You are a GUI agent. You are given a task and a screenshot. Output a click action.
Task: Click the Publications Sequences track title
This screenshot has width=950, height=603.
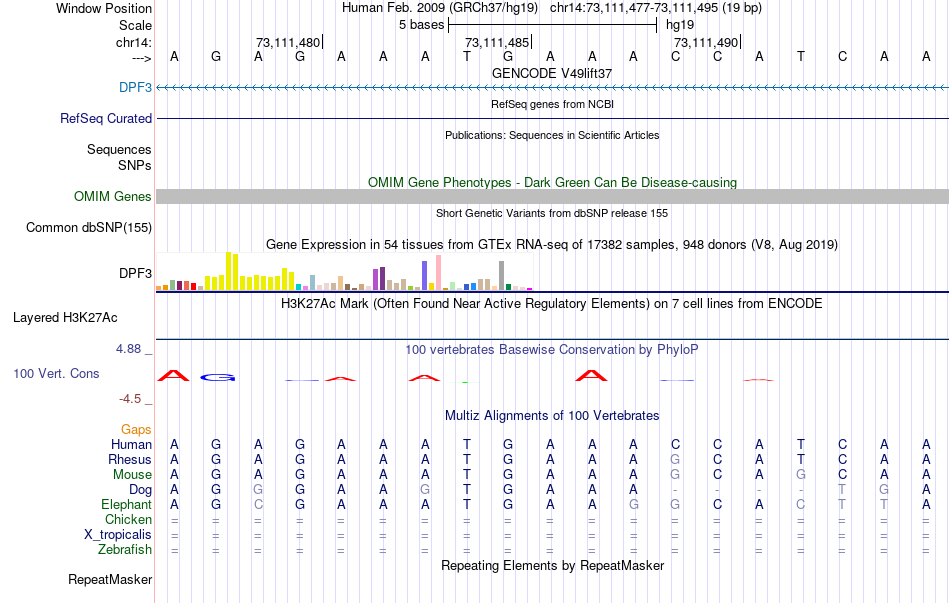pos(551,135)
